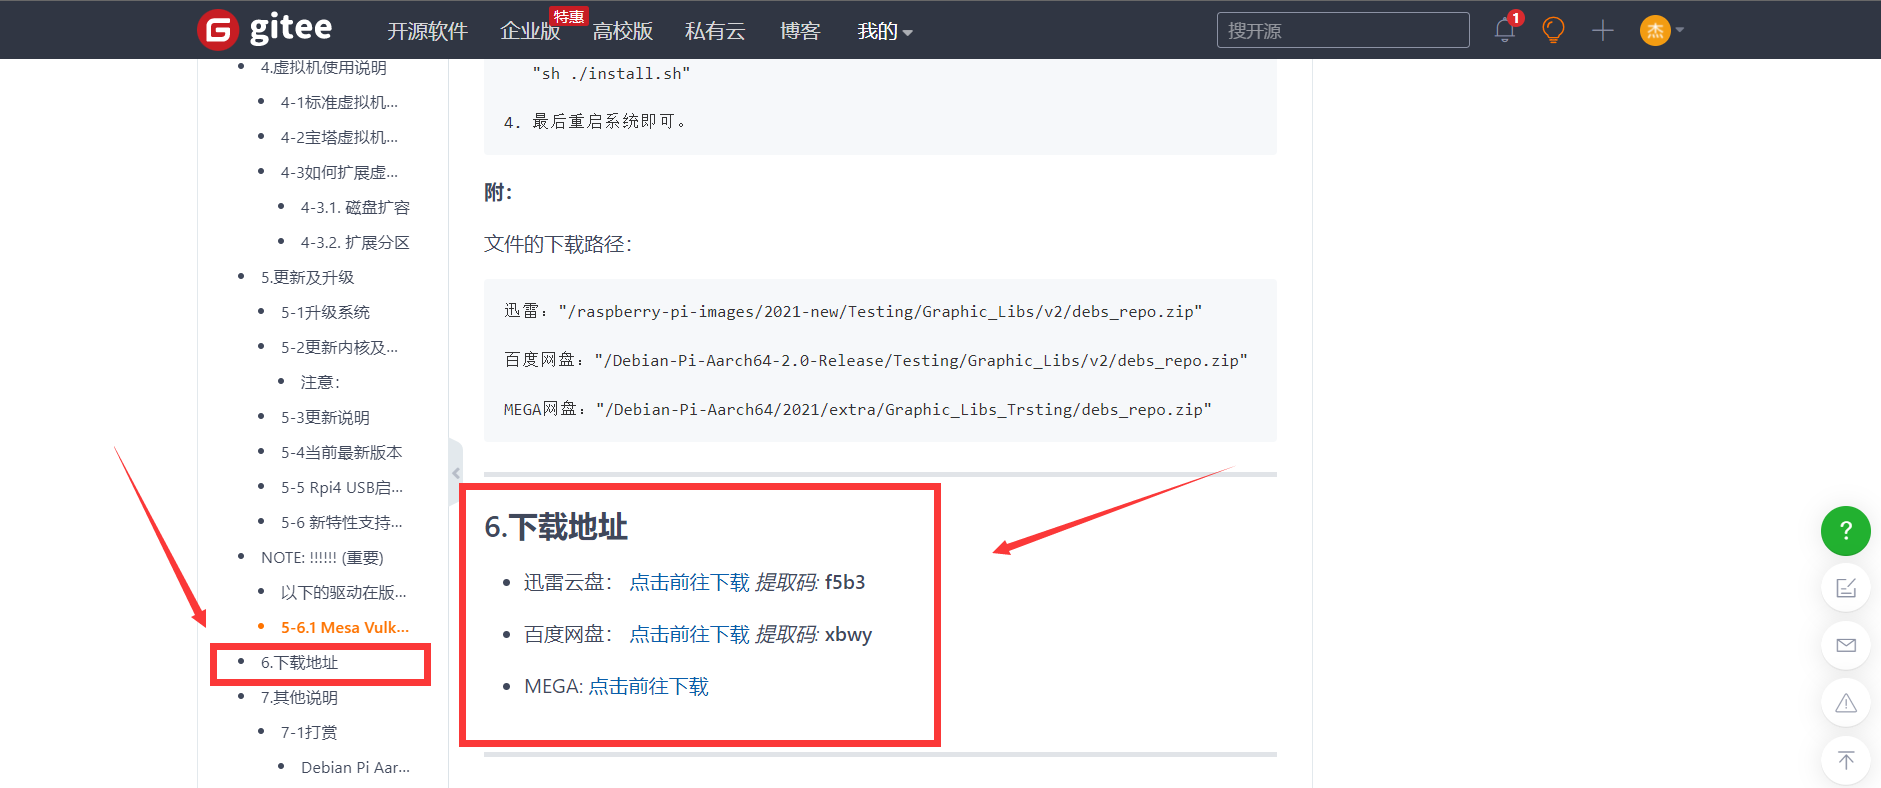Go to 5.更新及升级 outline entry
Screen dimensions: 1881x788
pos(308,277)
